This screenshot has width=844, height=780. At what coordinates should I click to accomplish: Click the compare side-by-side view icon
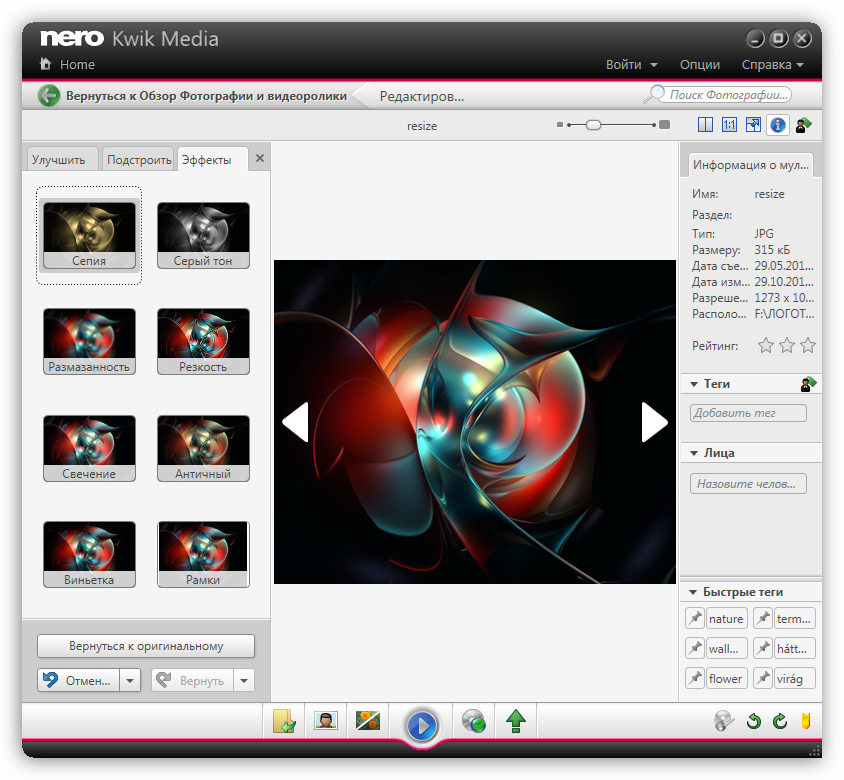click(705, 125)
